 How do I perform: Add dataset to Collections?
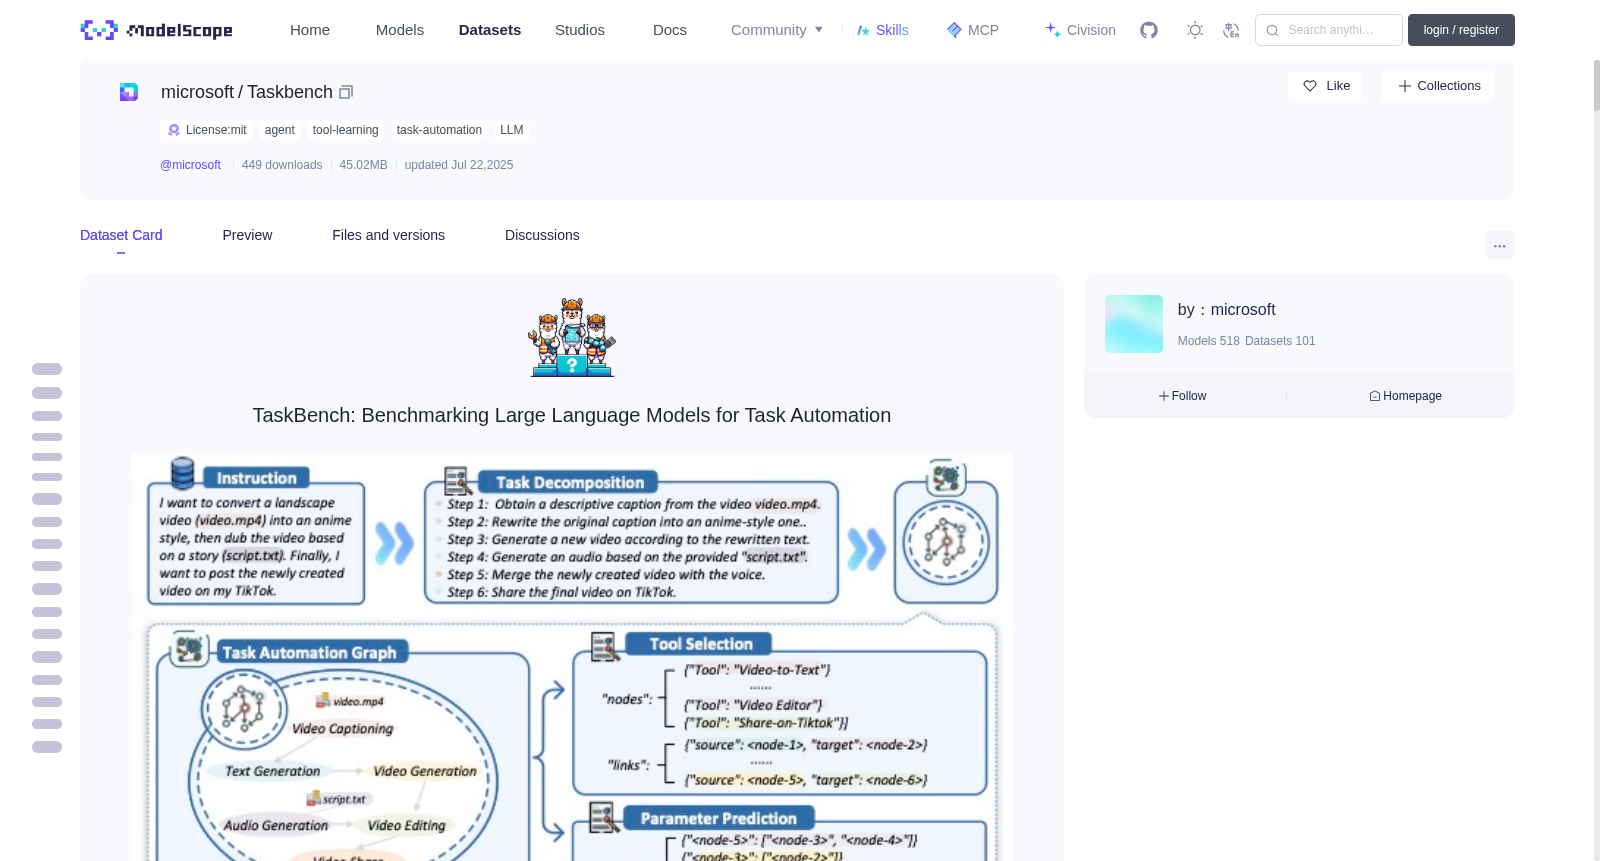(1438, 86)
